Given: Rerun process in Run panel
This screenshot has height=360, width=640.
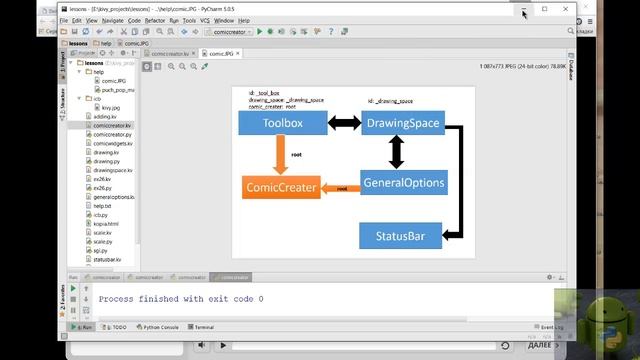Looking at the screenshot, I should (73, 288).
